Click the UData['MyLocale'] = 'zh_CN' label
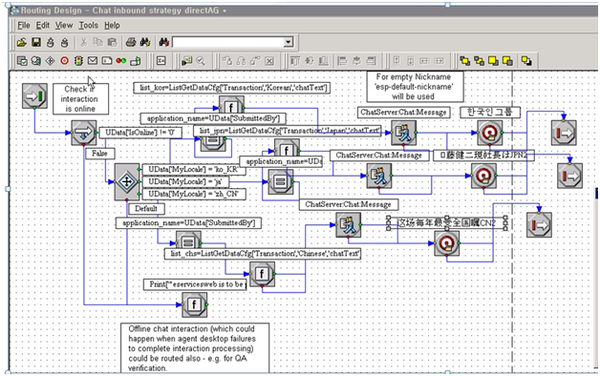The width and height of the screenshot is (600, 376). click(194, 194)
